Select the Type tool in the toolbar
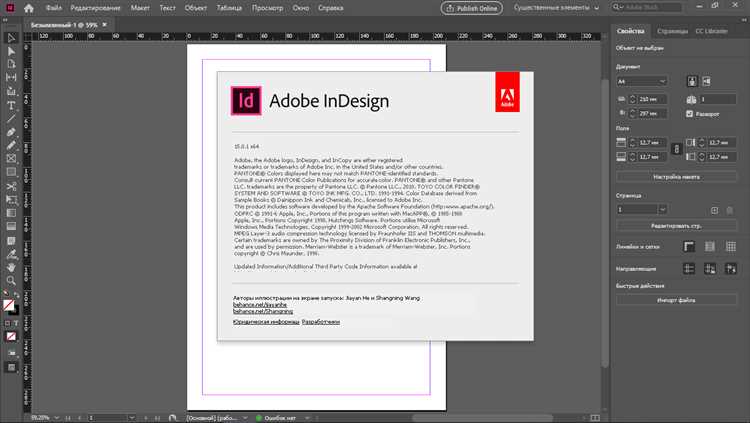 point(11,105)
